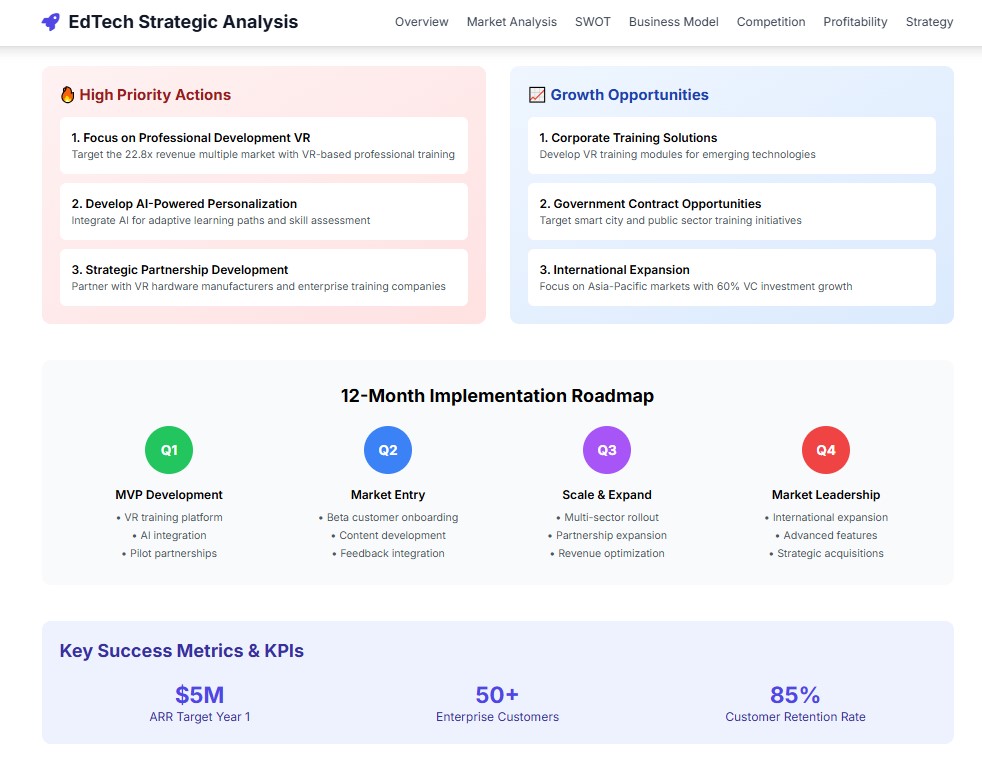Open the SWOT nav item
982x768 pixels.
[x=592, y=22]
